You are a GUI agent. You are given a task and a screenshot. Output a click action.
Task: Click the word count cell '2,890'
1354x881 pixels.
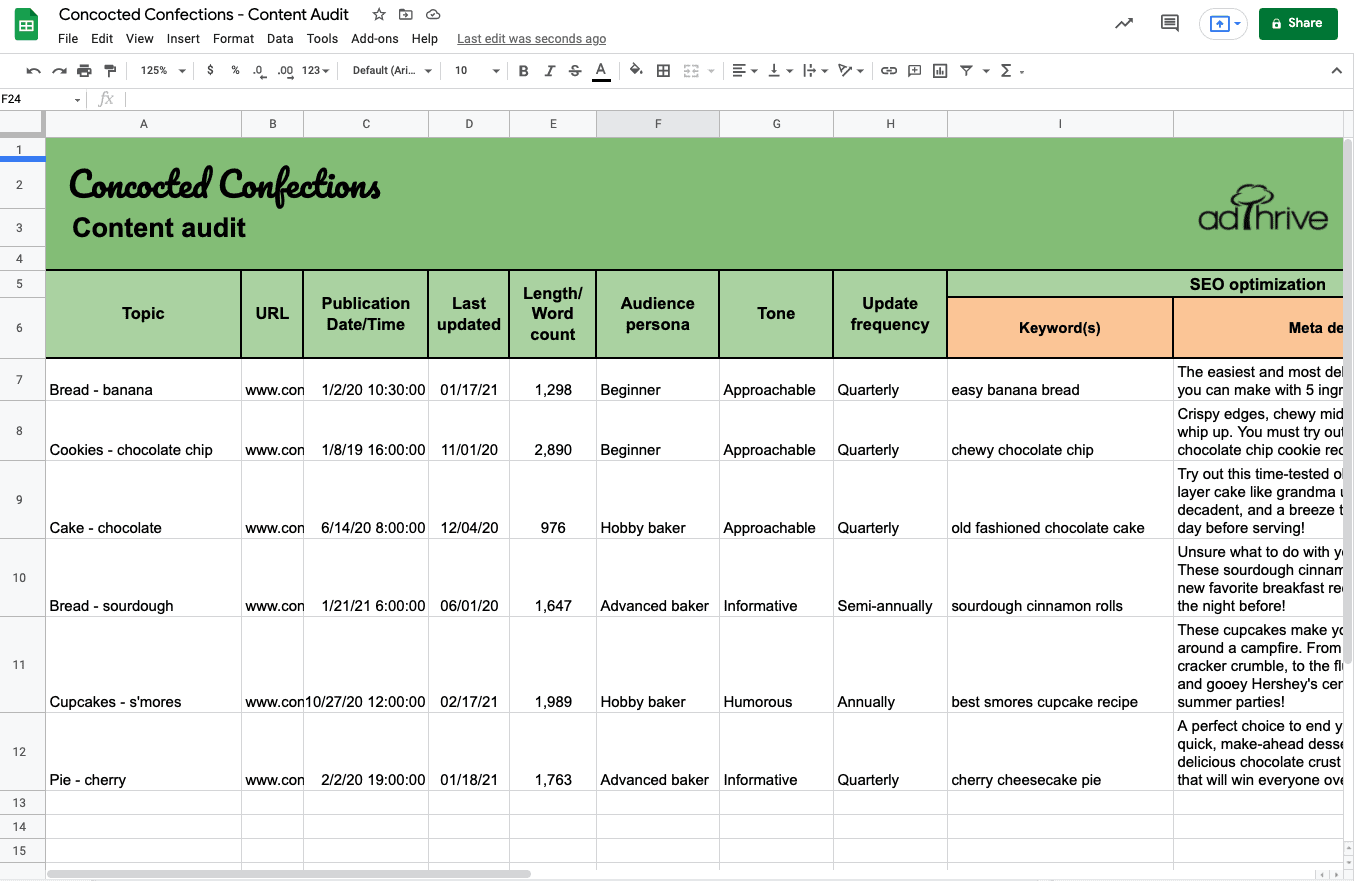553,431
